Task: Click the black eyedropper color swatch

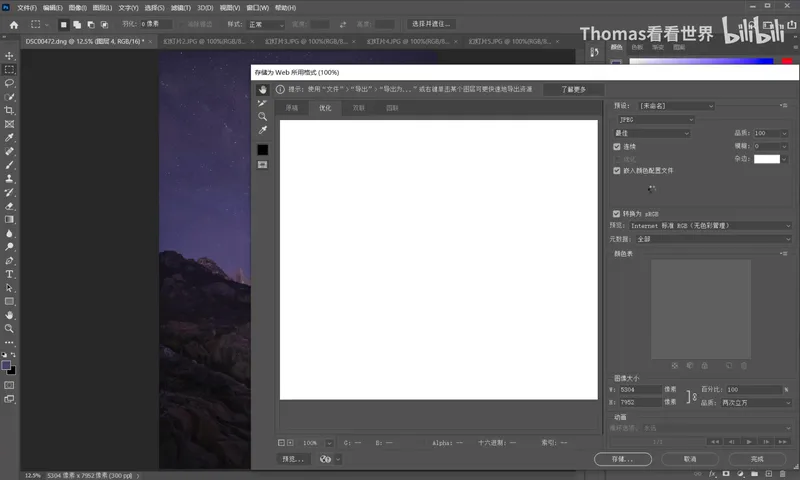Action: point(262,149)
